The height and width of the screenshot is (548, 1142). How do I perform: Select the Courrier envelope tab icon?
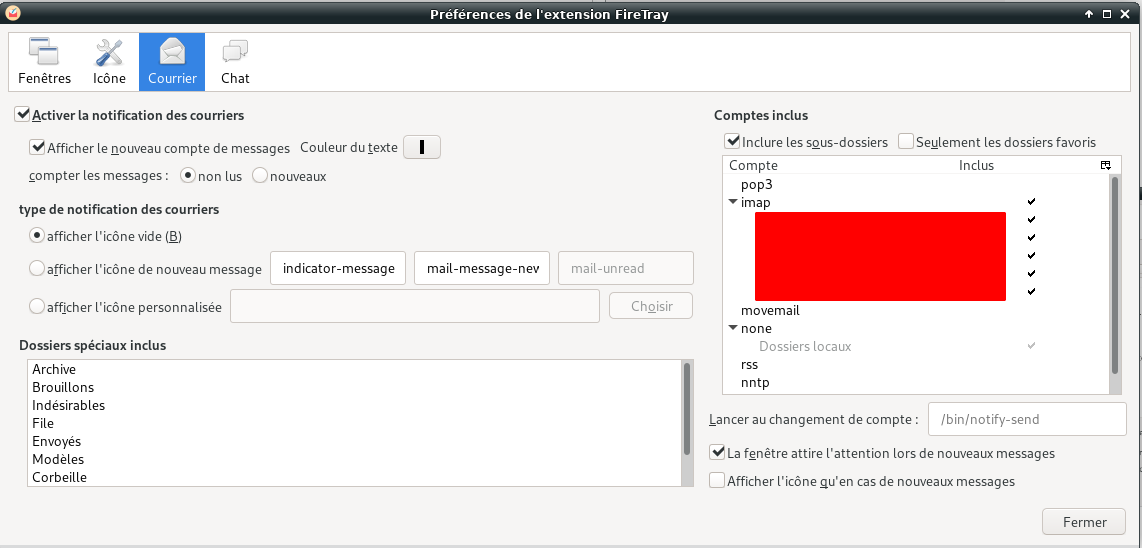(172, 52)
